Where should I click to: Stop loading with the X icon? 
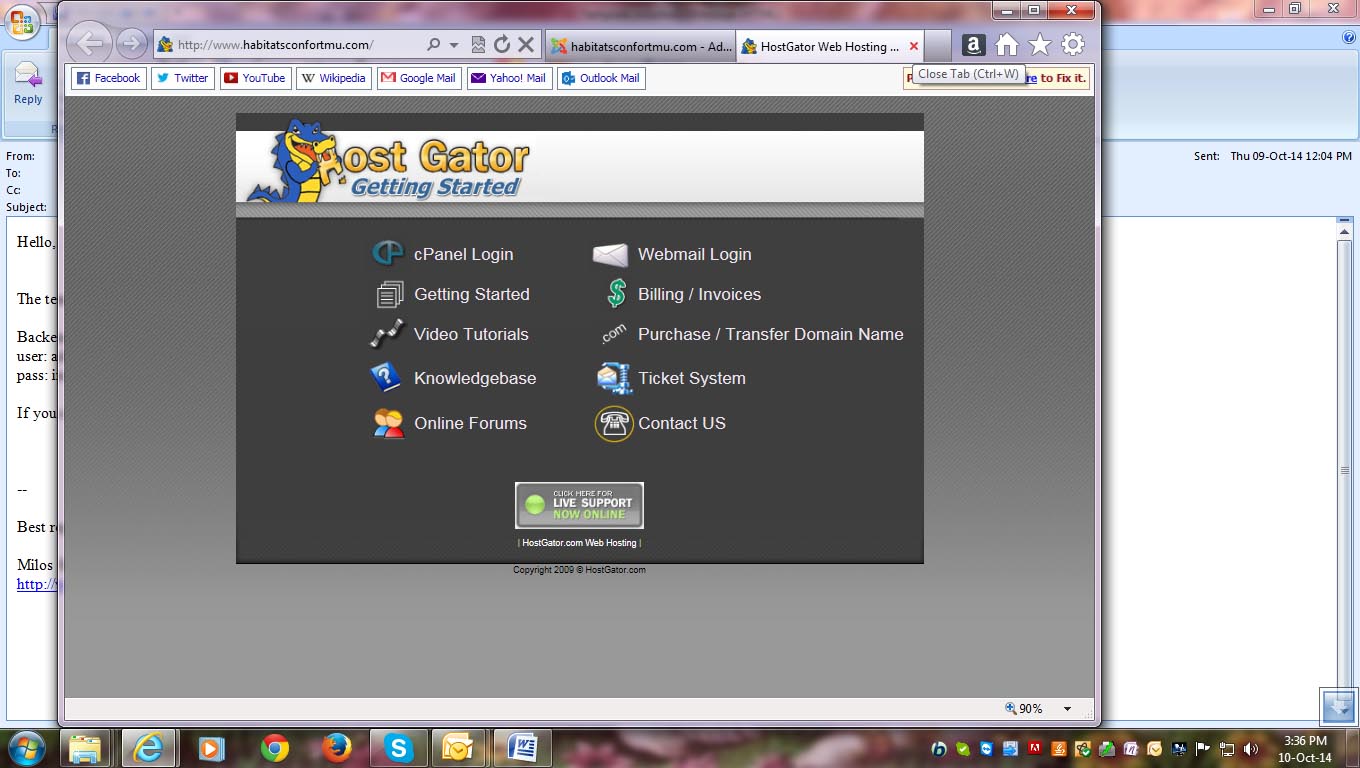[x=526, y=45]
